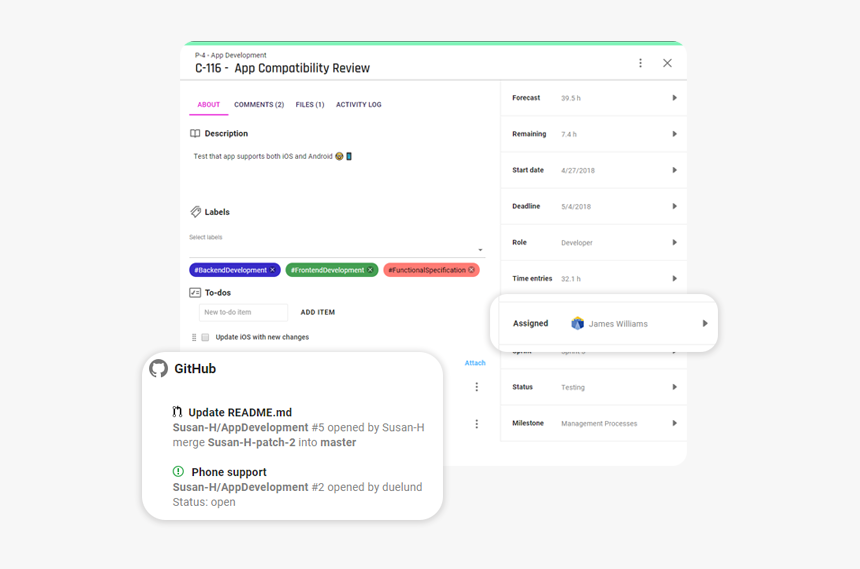Click the open issue icon beside Phone support
860x569 pixels.
pos(178,472)
